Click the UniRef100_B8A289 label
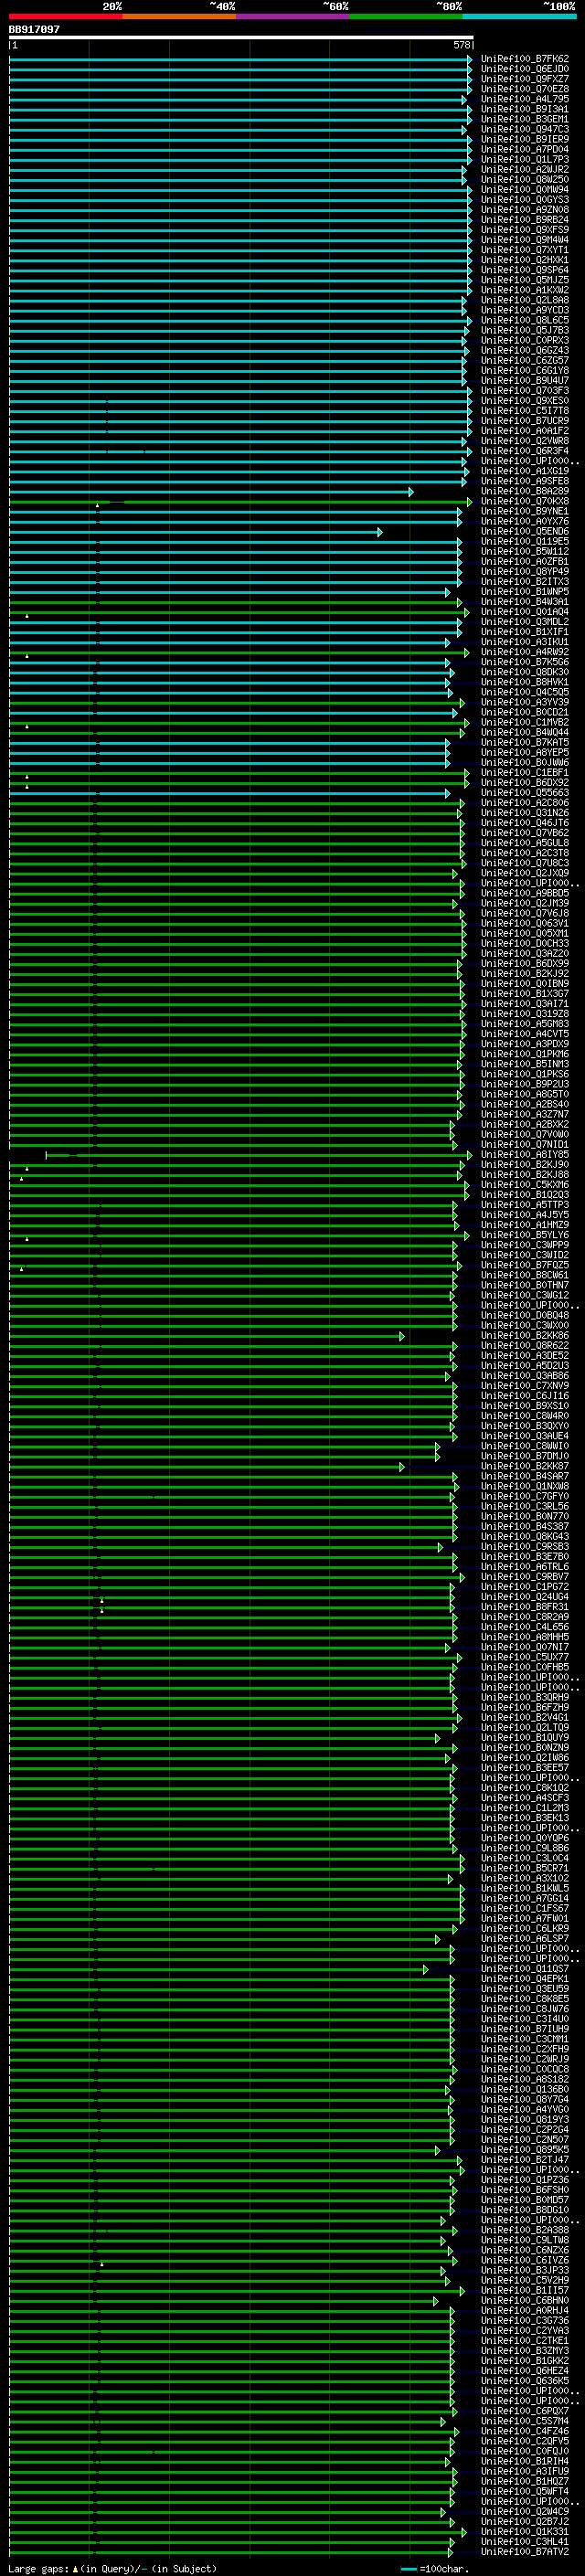The height and width of the screenshot is (2576, 585). [x=525, y=491]
